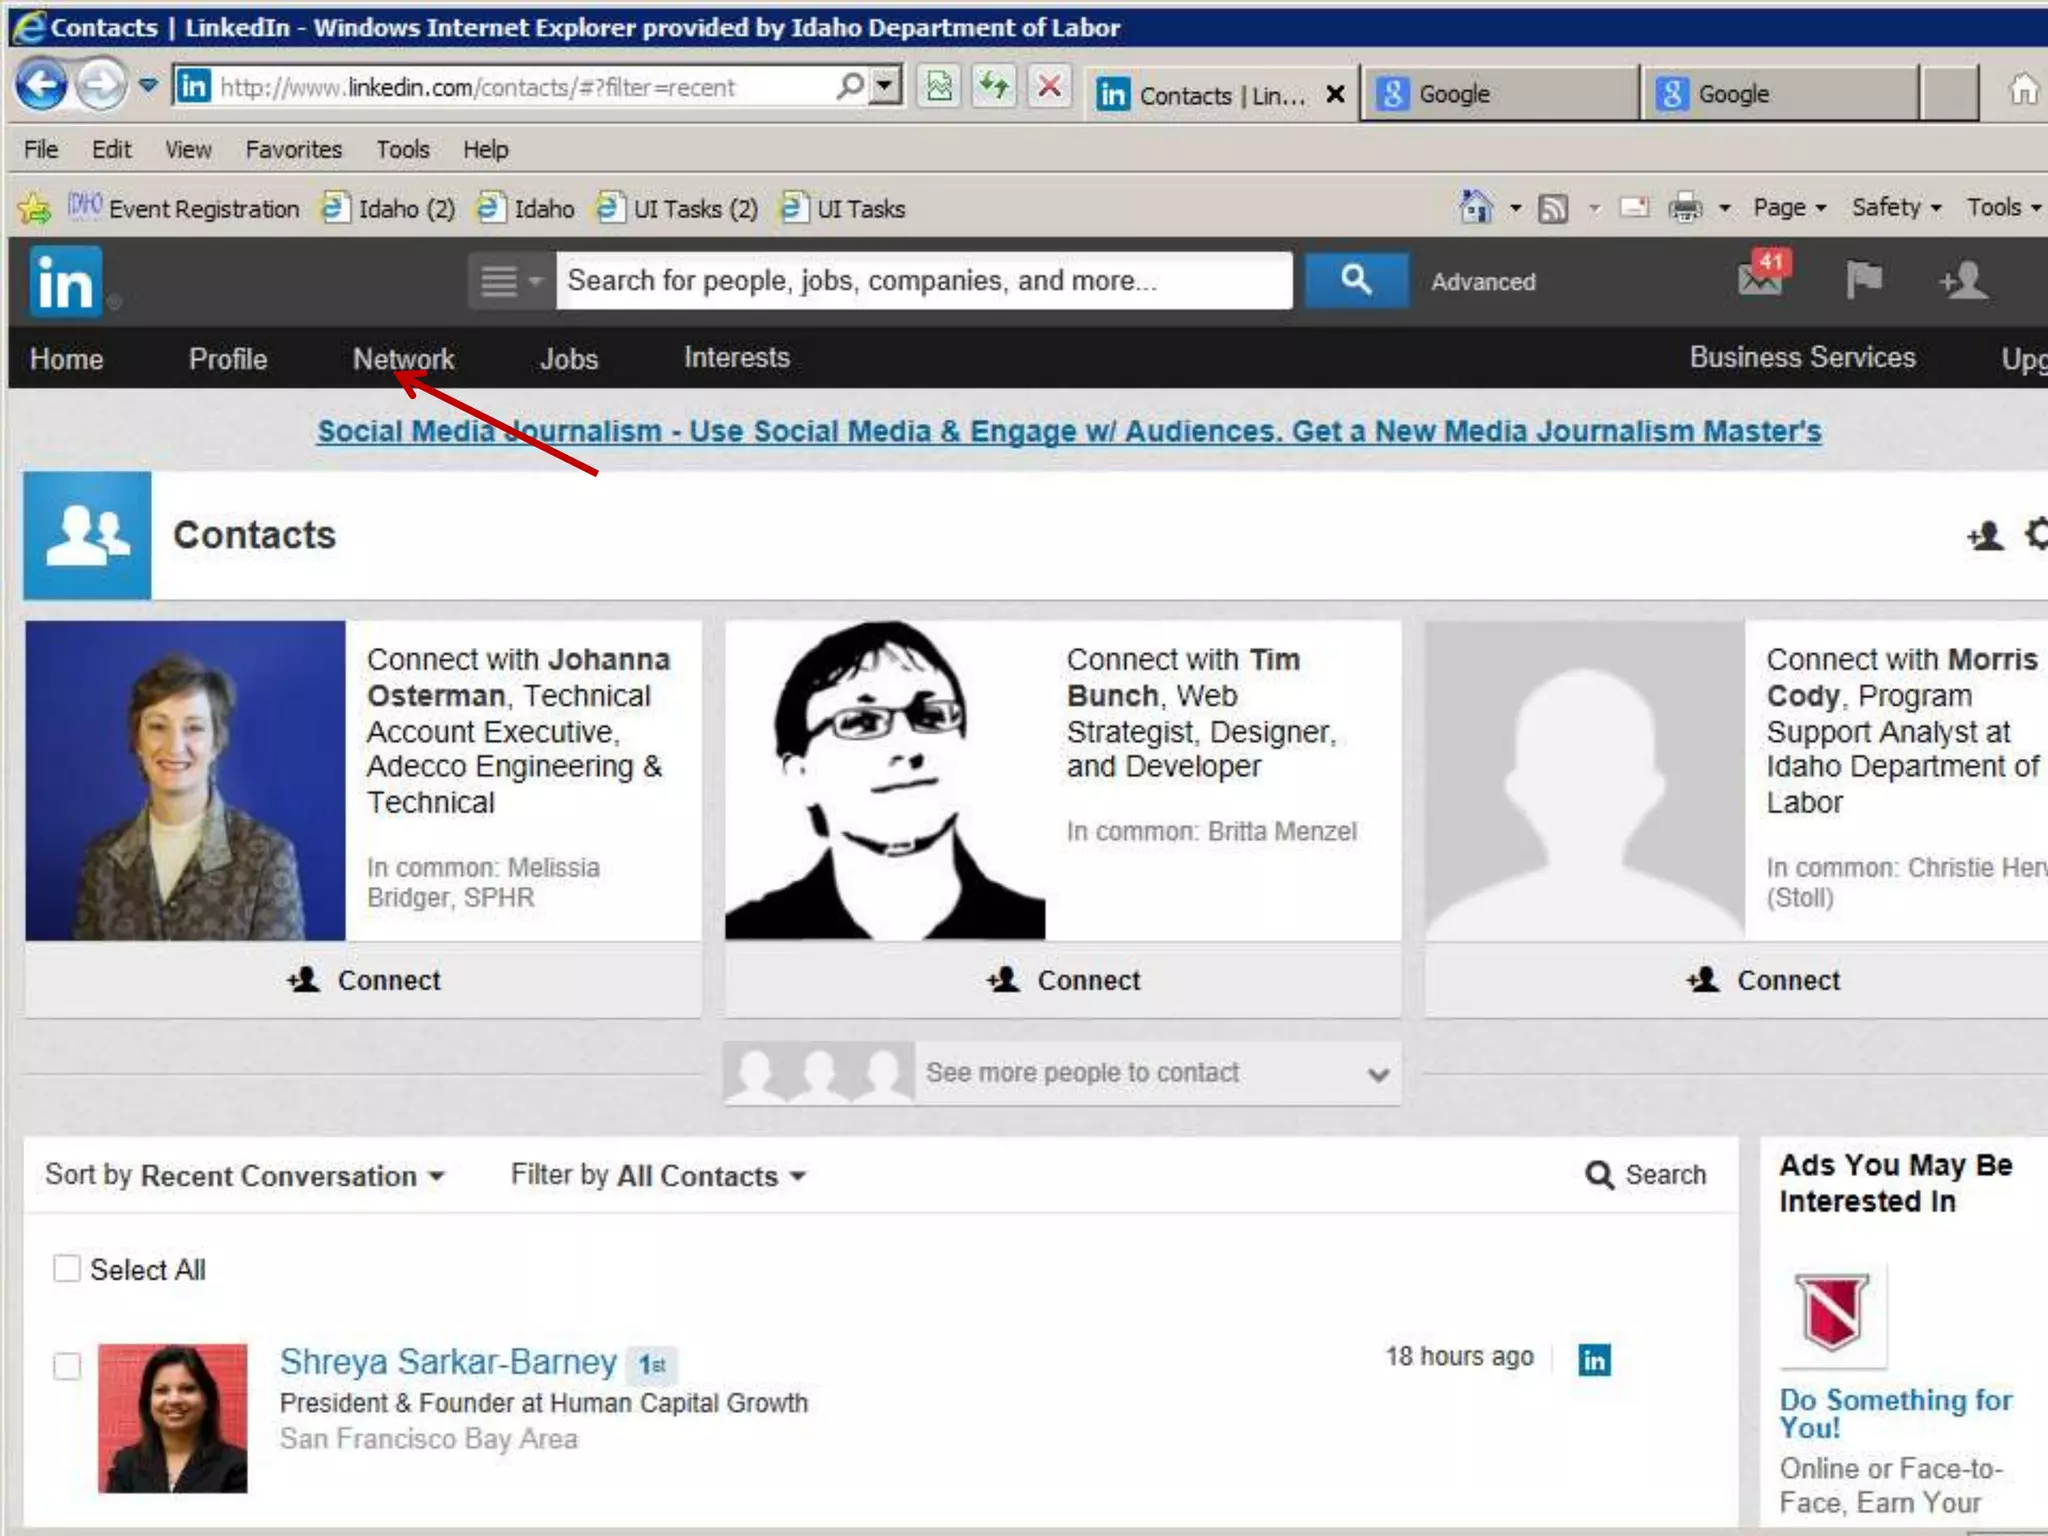This screenshot has width=2048, height=1536.
Task: Open the Favorites menu in menu bar
Action: coord(293,150)
